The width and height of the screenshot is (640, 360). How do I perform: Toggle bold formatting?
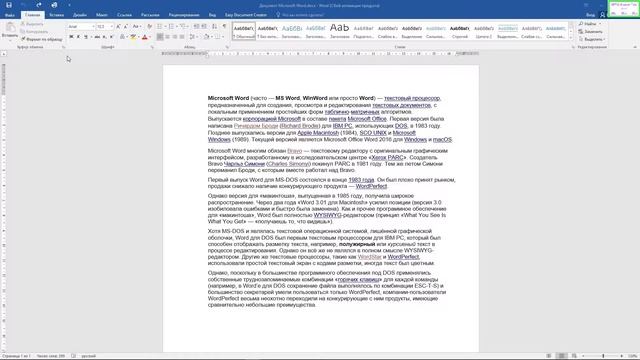(x=71, y=37)
